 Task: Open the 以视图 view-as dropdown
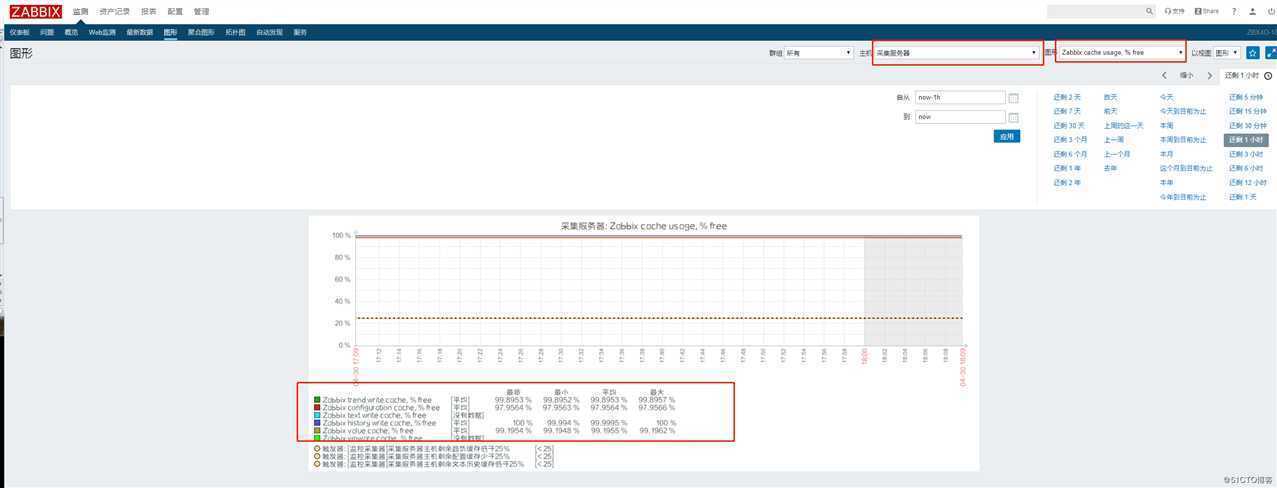click(1228, 52)
